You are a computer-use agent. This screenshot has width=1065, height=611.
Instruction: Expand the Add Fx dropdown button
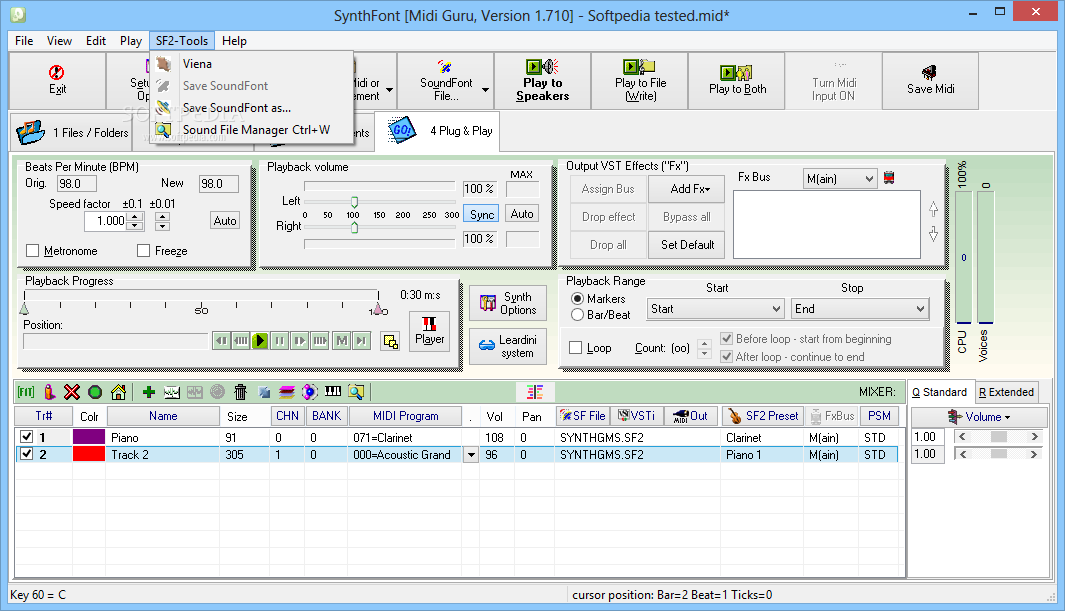pyautogui.click(x=687, y=189)
